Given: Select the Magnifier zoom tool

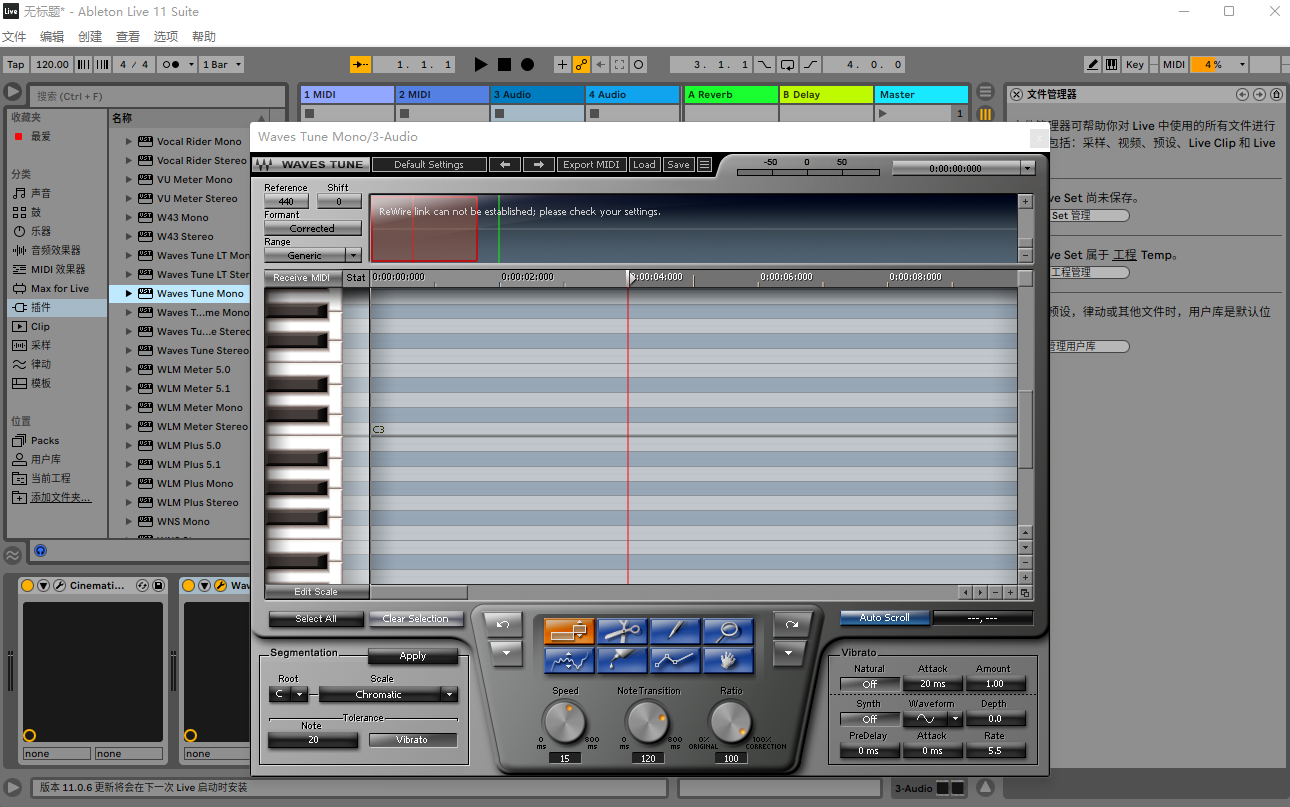Looking at the screenshot, I should pos(728,631).
